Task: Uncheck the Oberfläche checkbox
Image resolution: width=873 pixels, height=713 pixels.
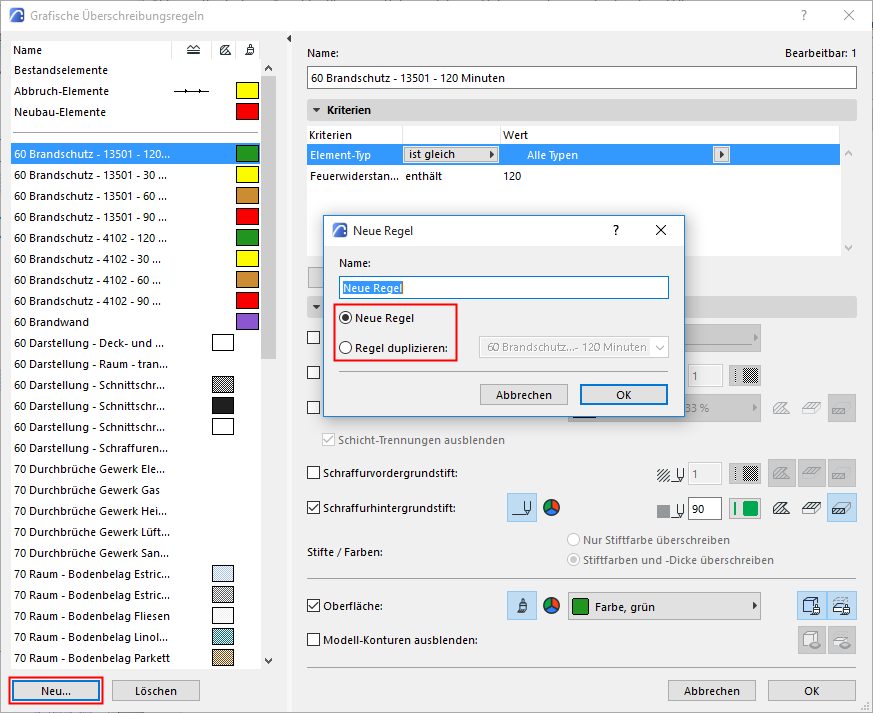Action: [313, 606]
